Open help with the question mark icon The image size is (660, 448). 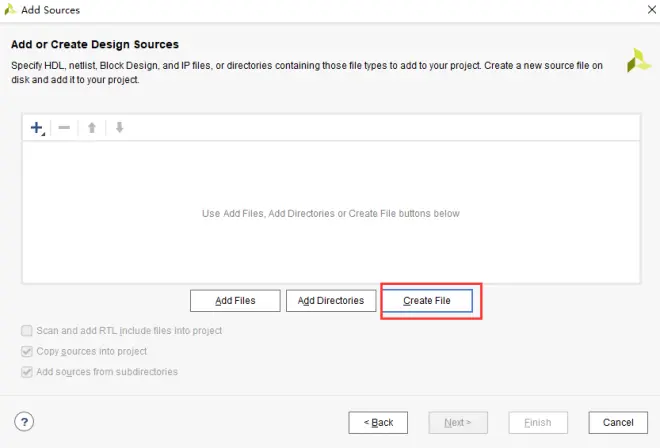pyautogui.click(x=24, y=421)
